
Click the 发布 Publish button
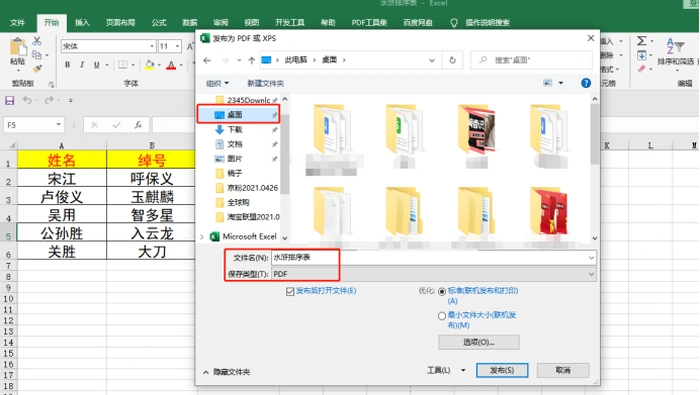point(502,370)
